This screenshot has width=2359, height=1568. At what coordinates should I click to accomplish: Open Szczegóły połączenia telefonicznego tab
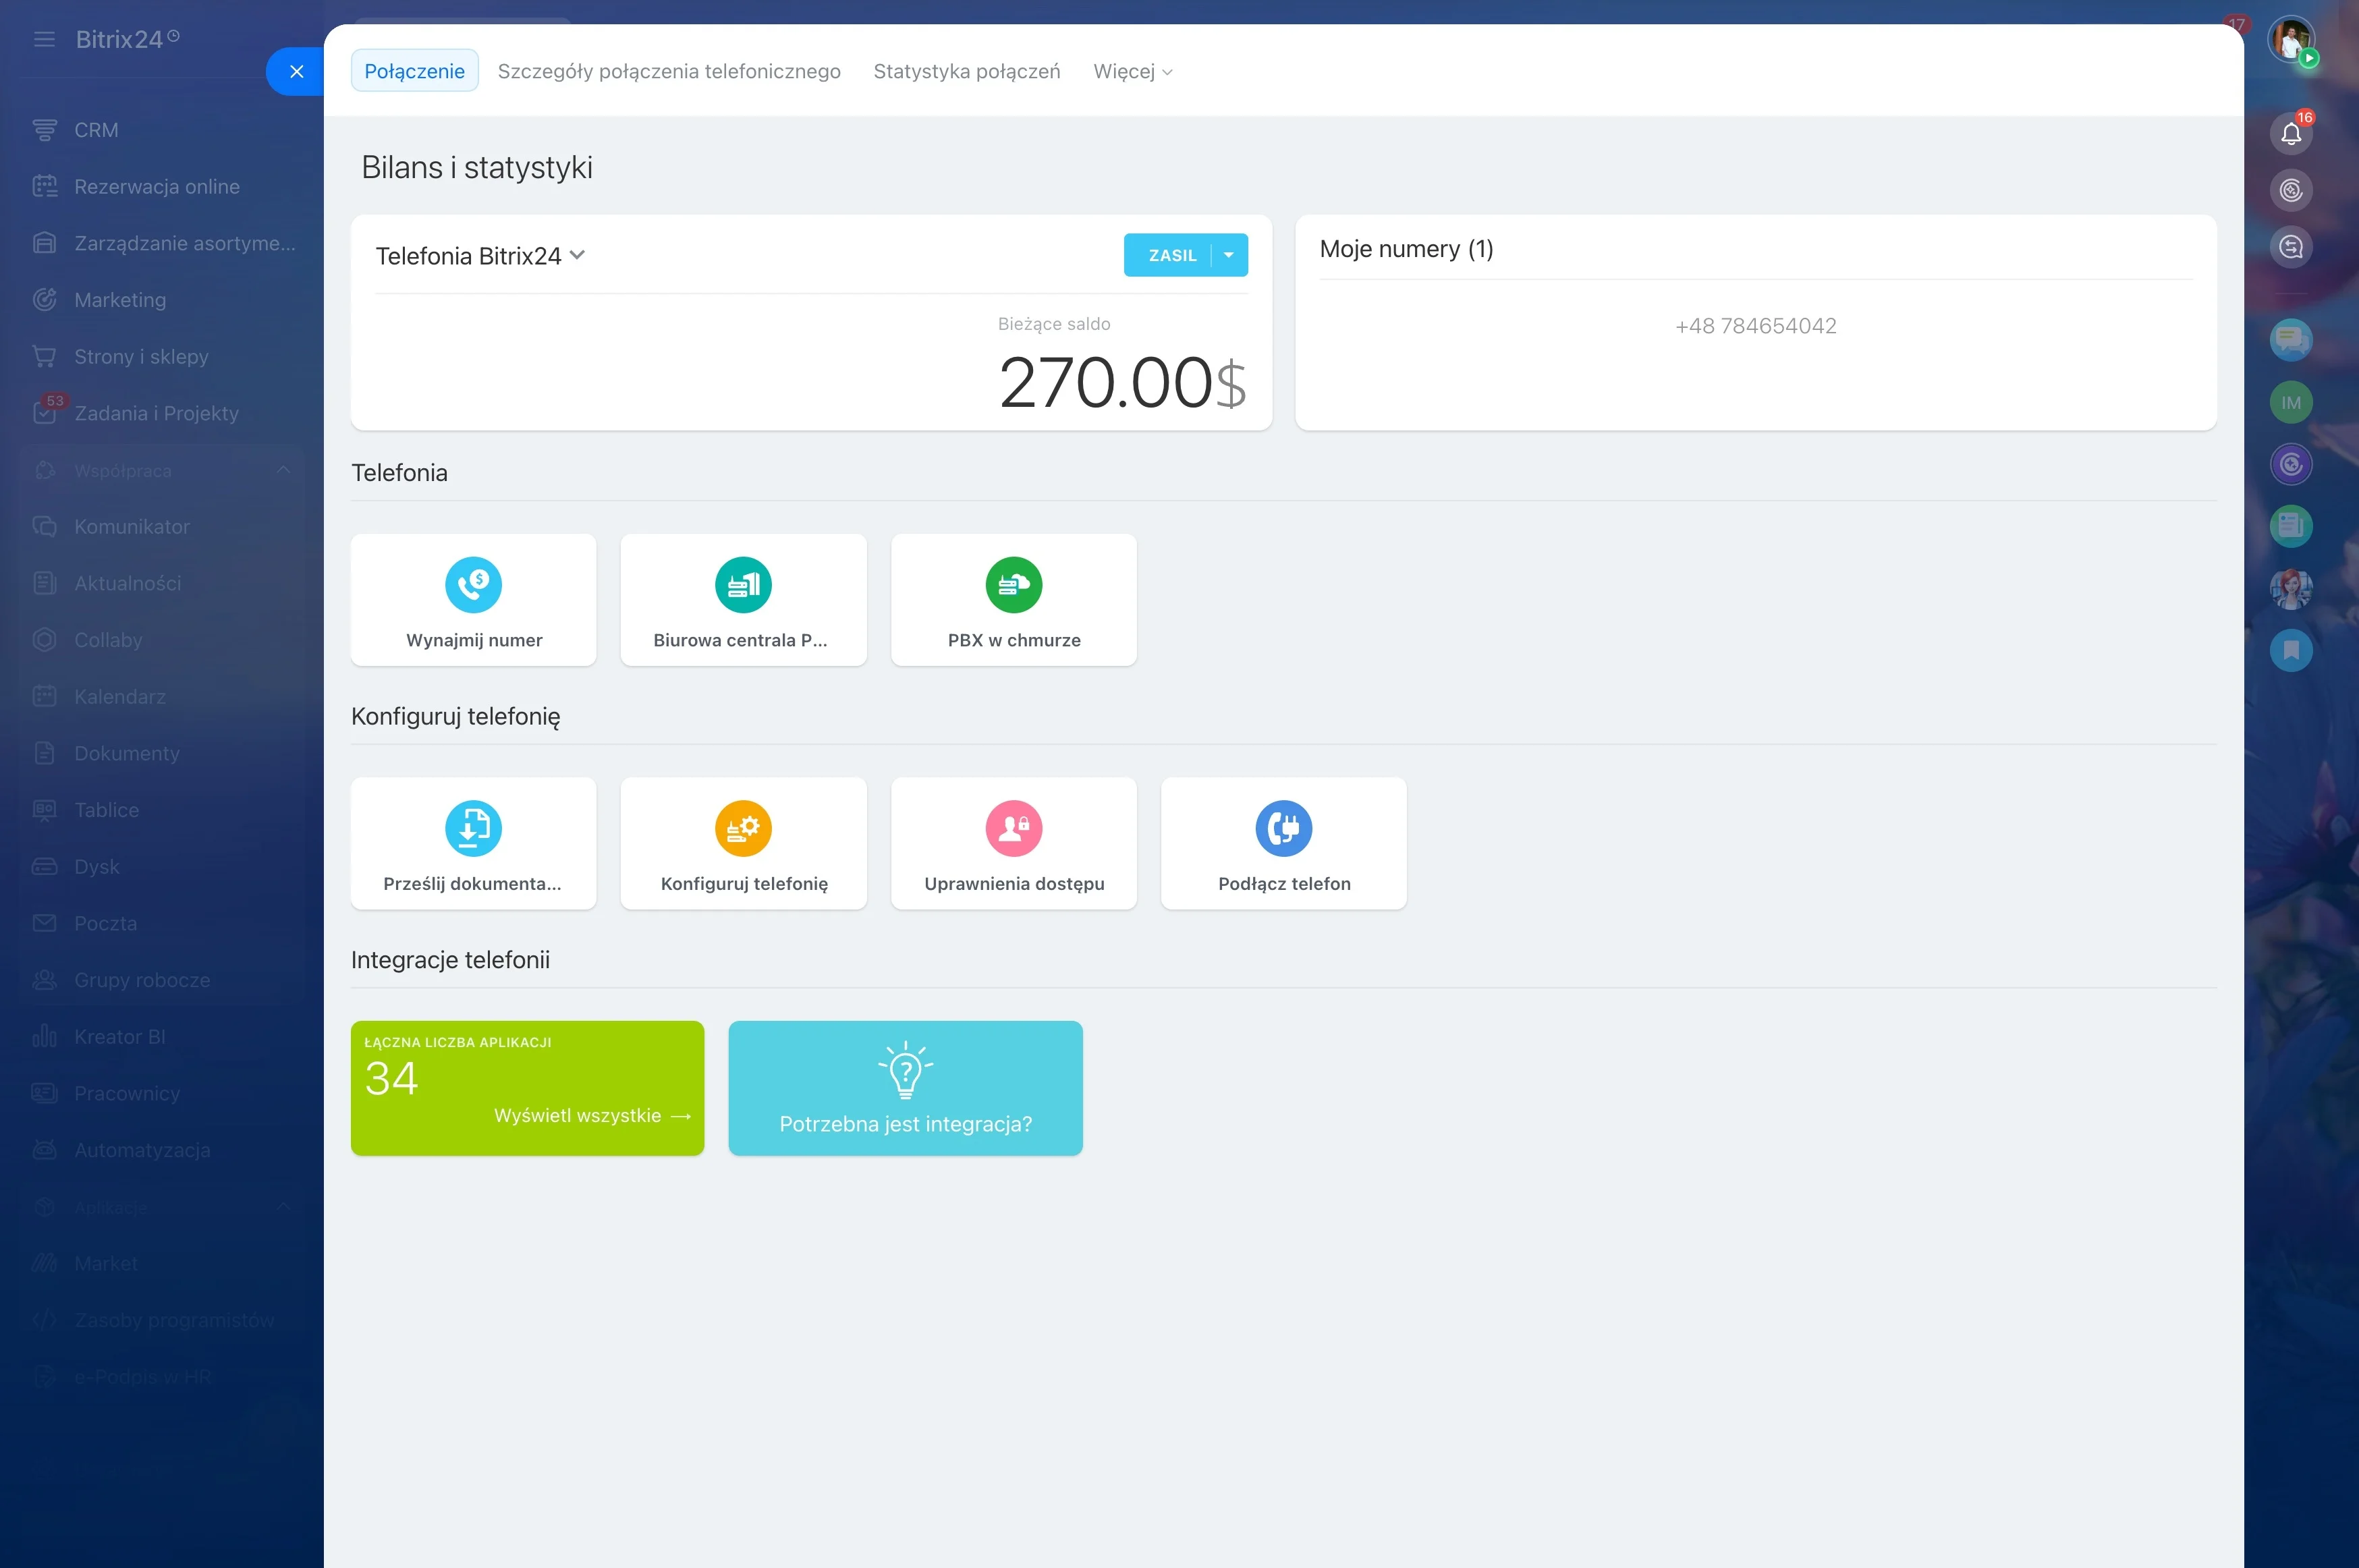(669, 71)
